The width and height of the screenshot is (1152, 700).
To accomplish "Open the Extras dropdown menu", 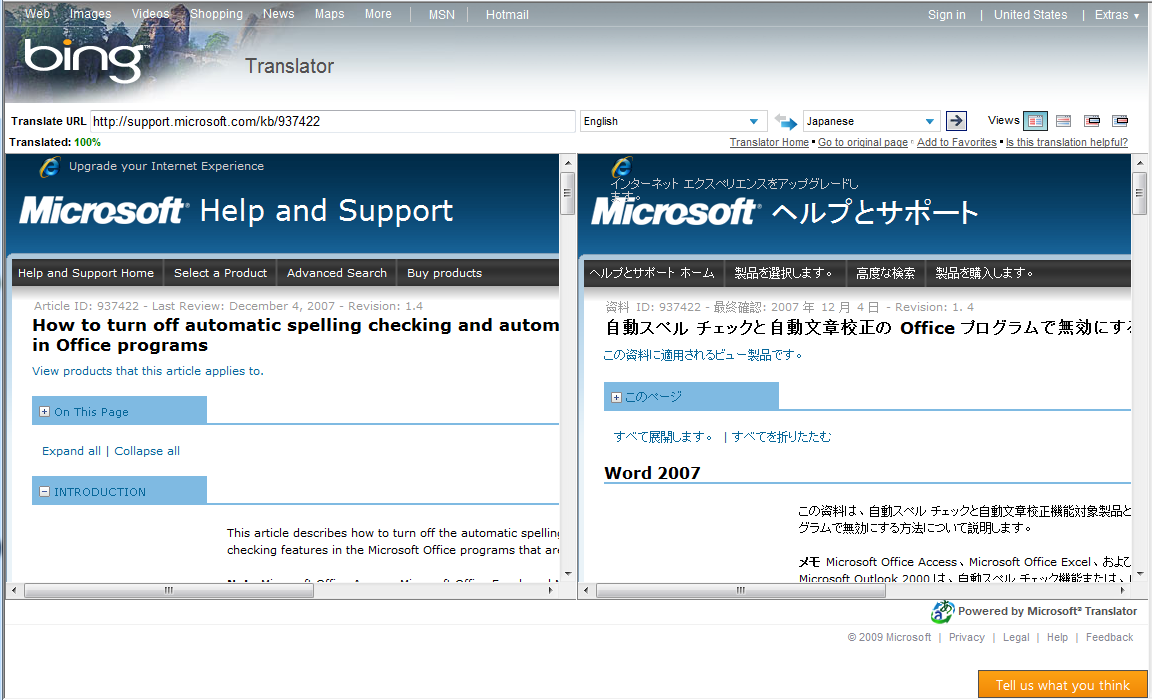I will click(1116, 15).
